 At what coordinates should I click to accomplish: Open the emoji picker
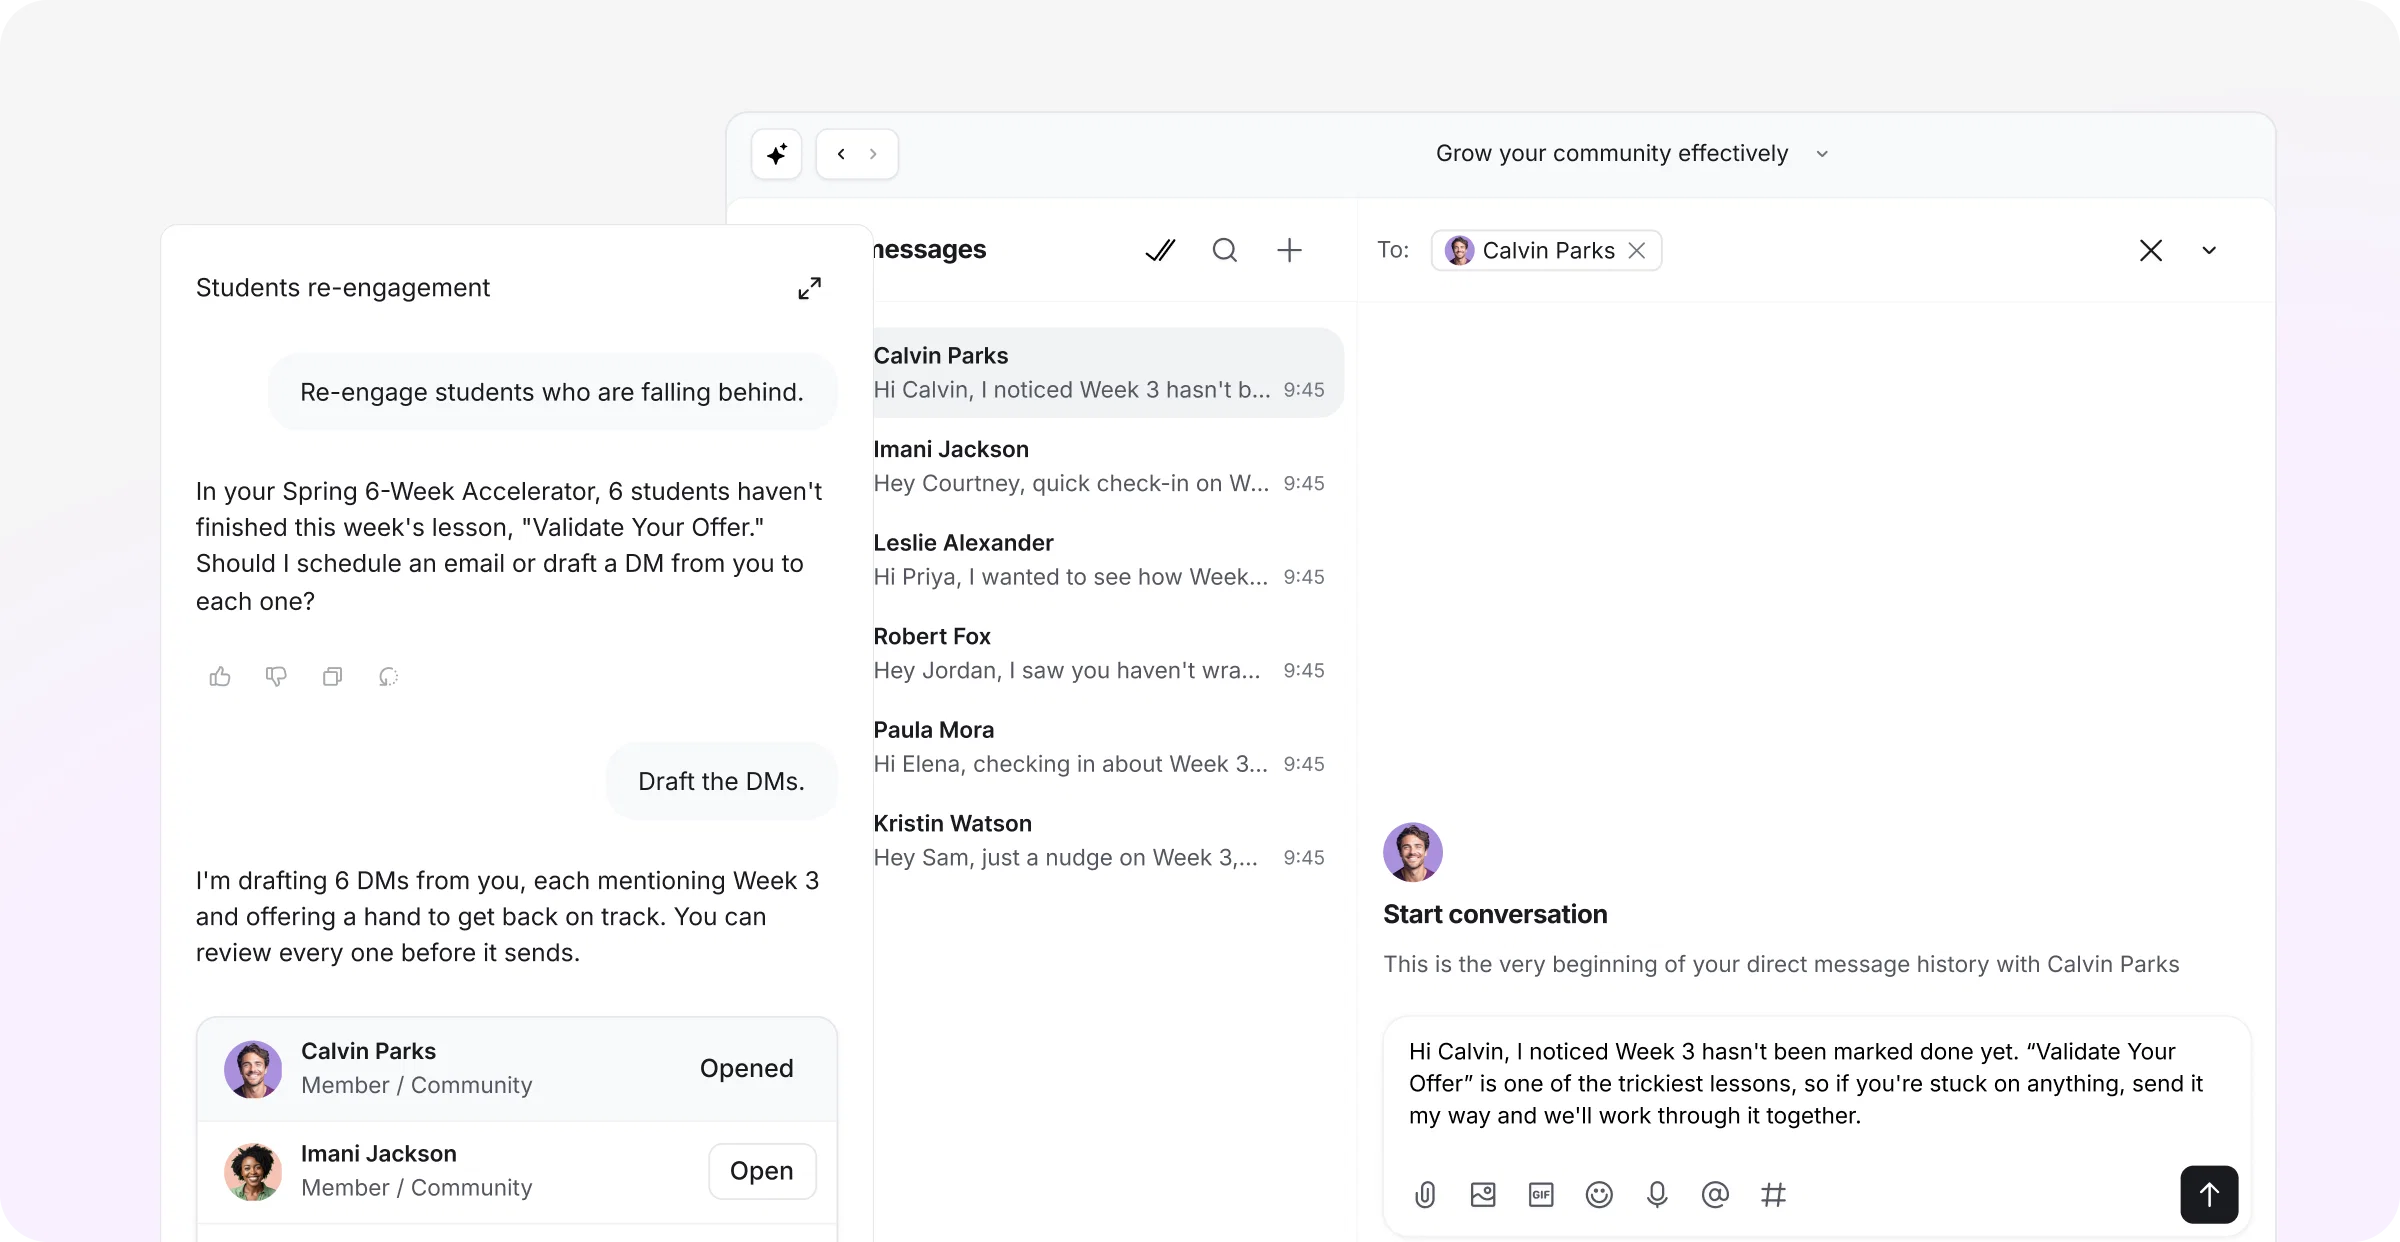[1599, 1194]
